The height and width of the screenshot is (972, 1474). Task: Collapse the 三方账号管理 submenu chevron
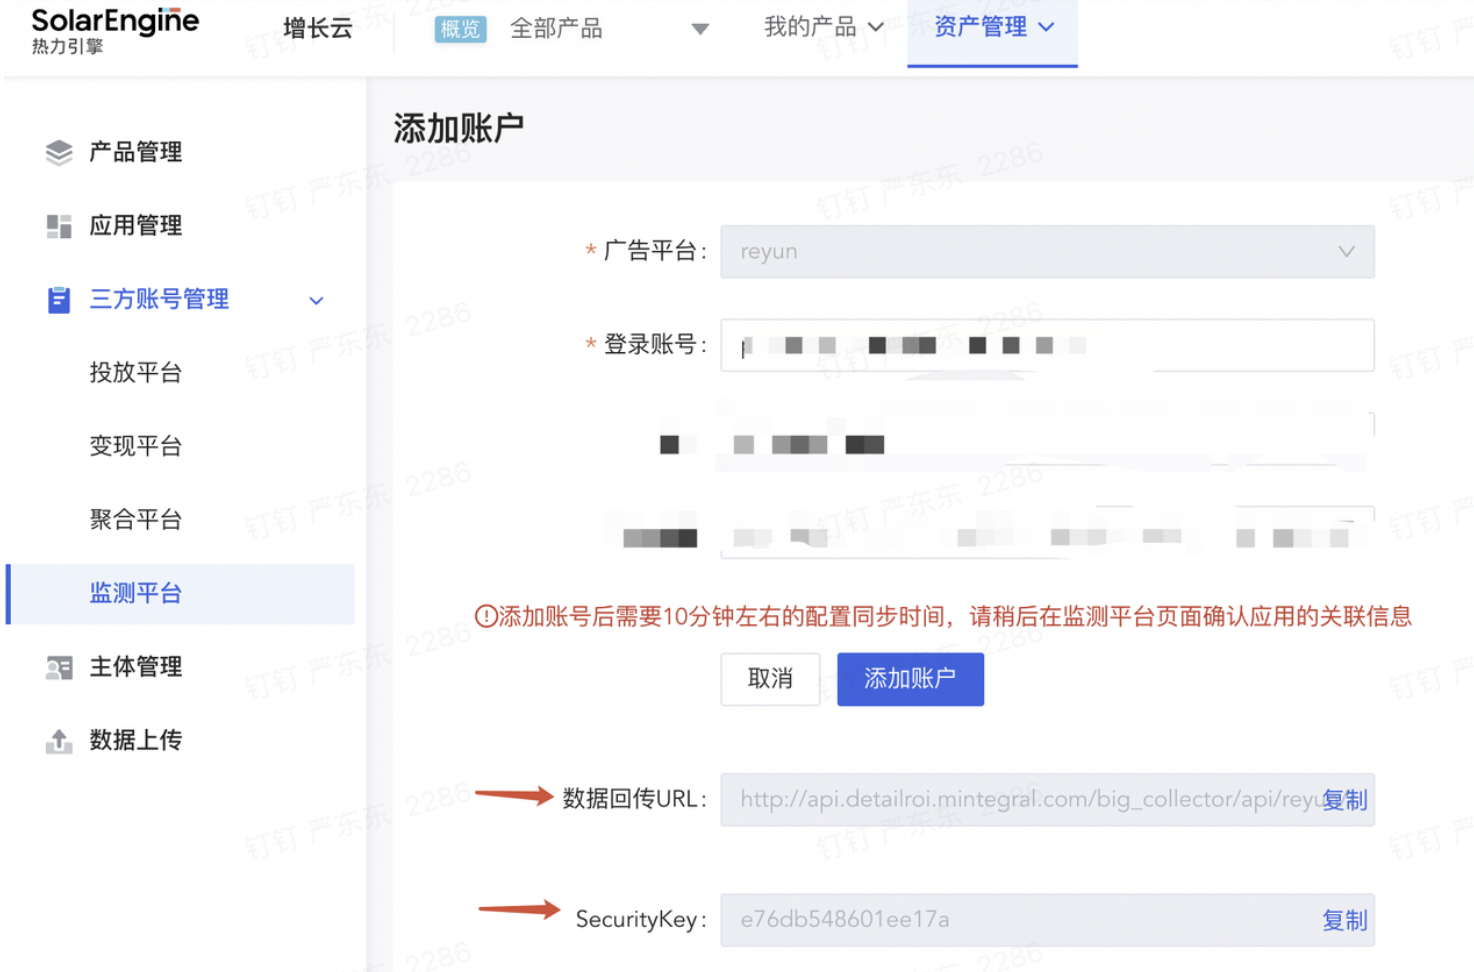click(316, 301)
